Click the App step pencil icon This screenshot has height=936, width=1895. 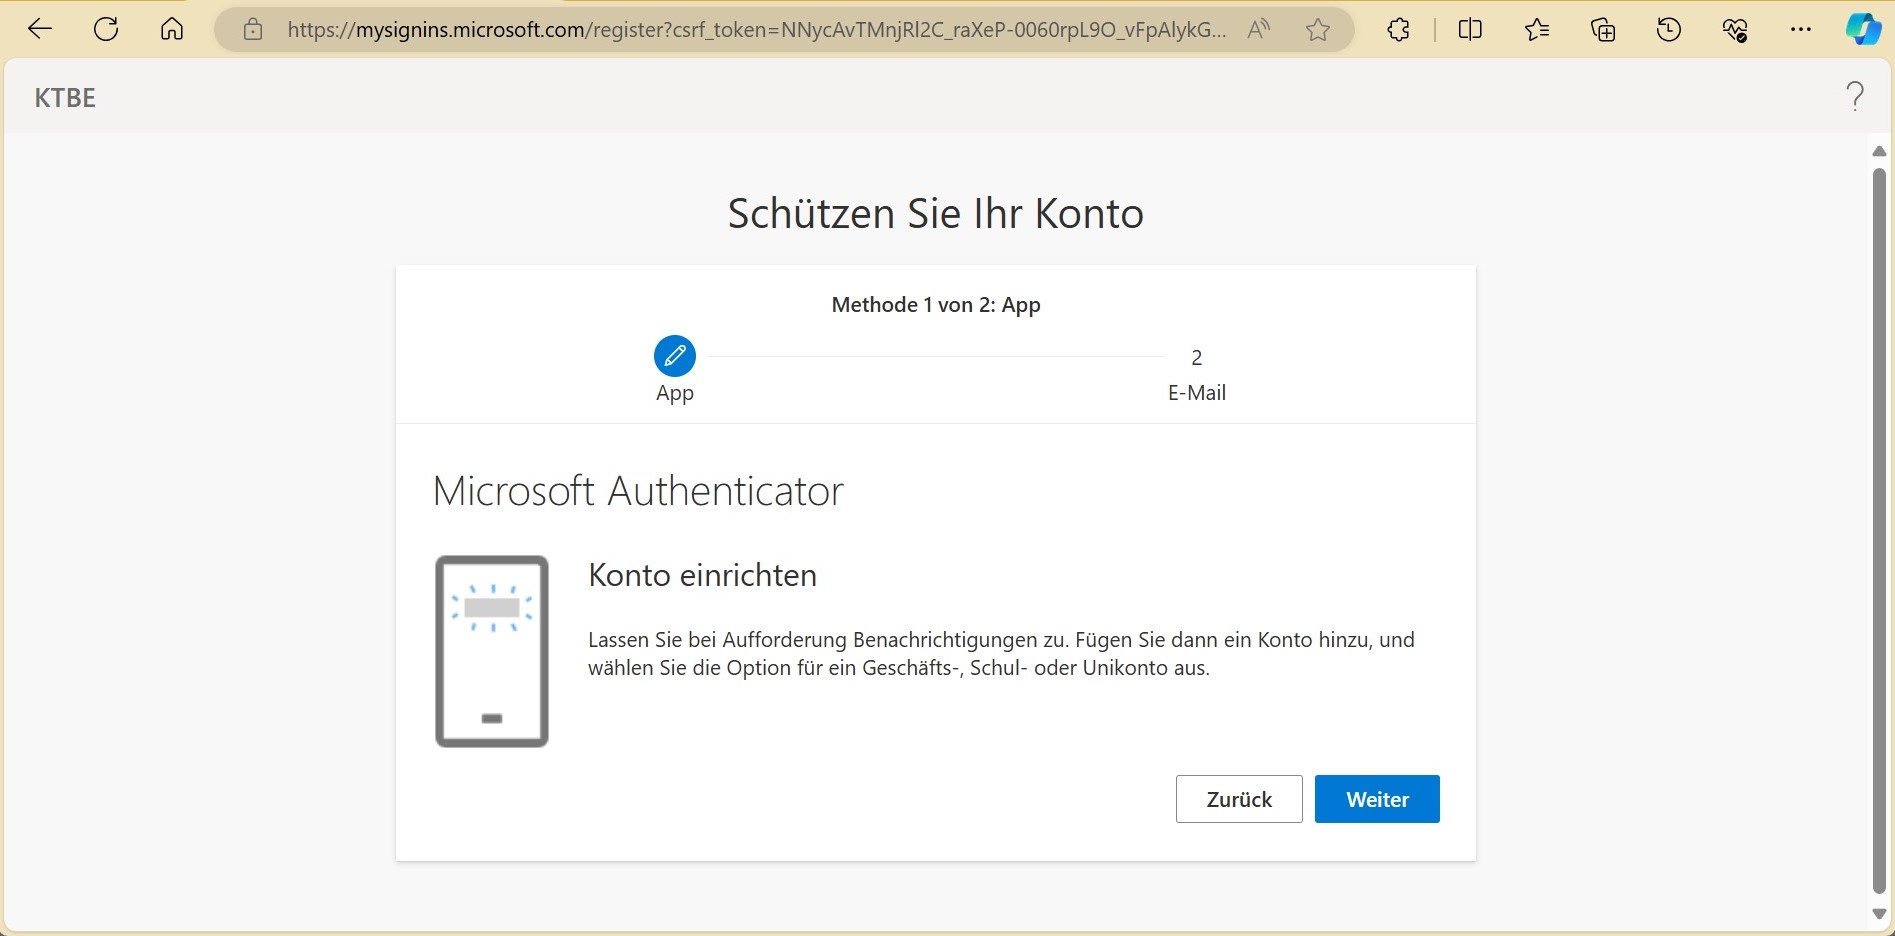tap(674, 355)
